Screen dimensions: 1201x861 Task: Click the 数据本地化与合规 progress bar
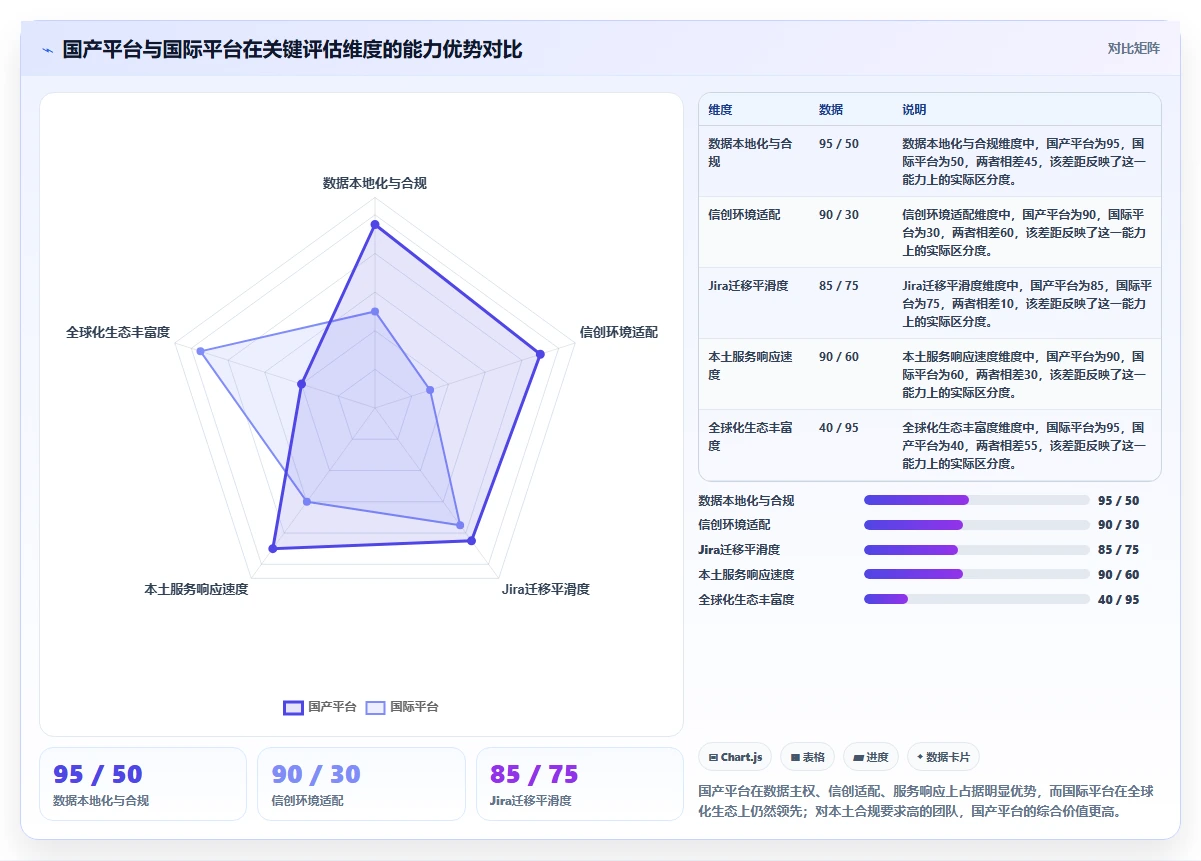click(976, 500)
